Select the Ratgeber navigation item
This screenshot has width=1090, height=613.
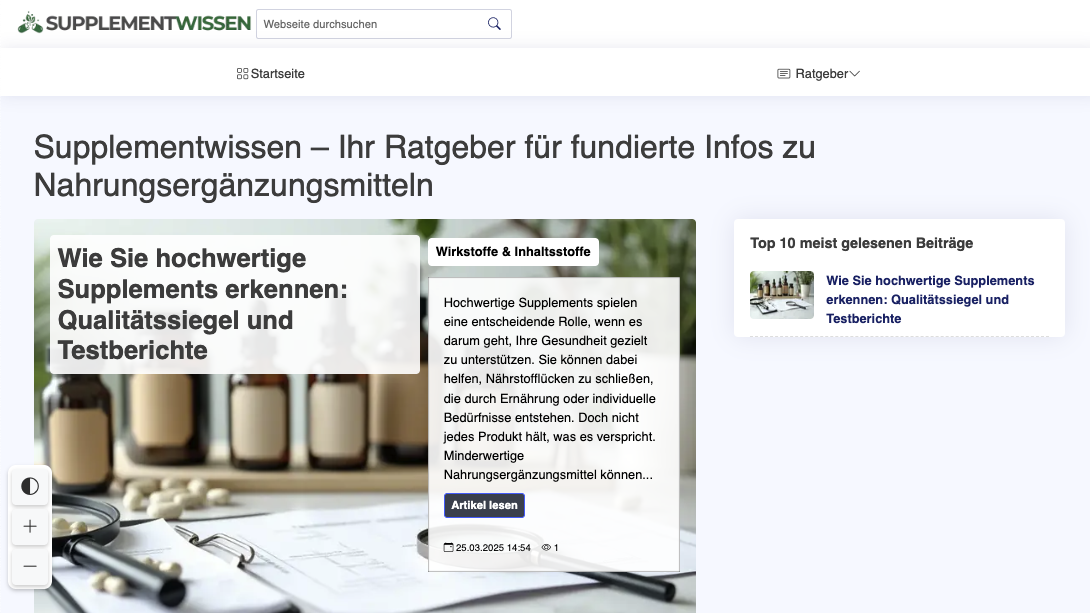point(819,73)
